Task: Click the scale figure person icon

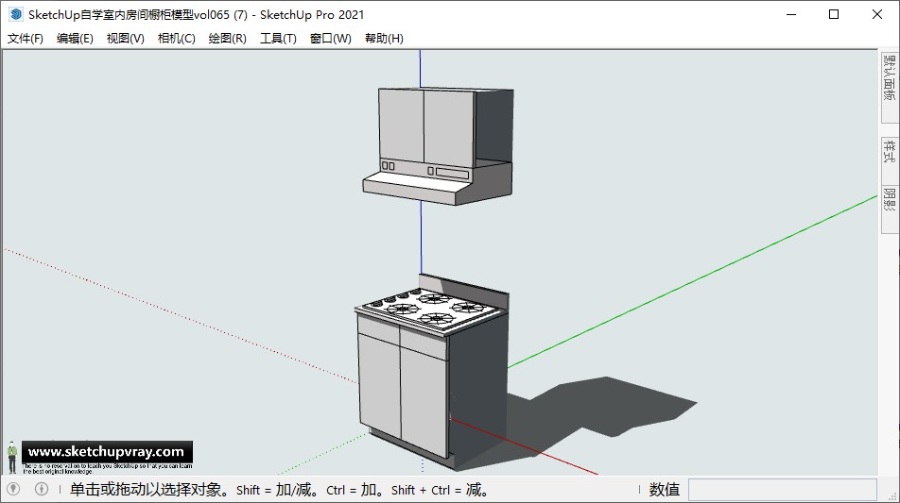Action: coord(12,458)
